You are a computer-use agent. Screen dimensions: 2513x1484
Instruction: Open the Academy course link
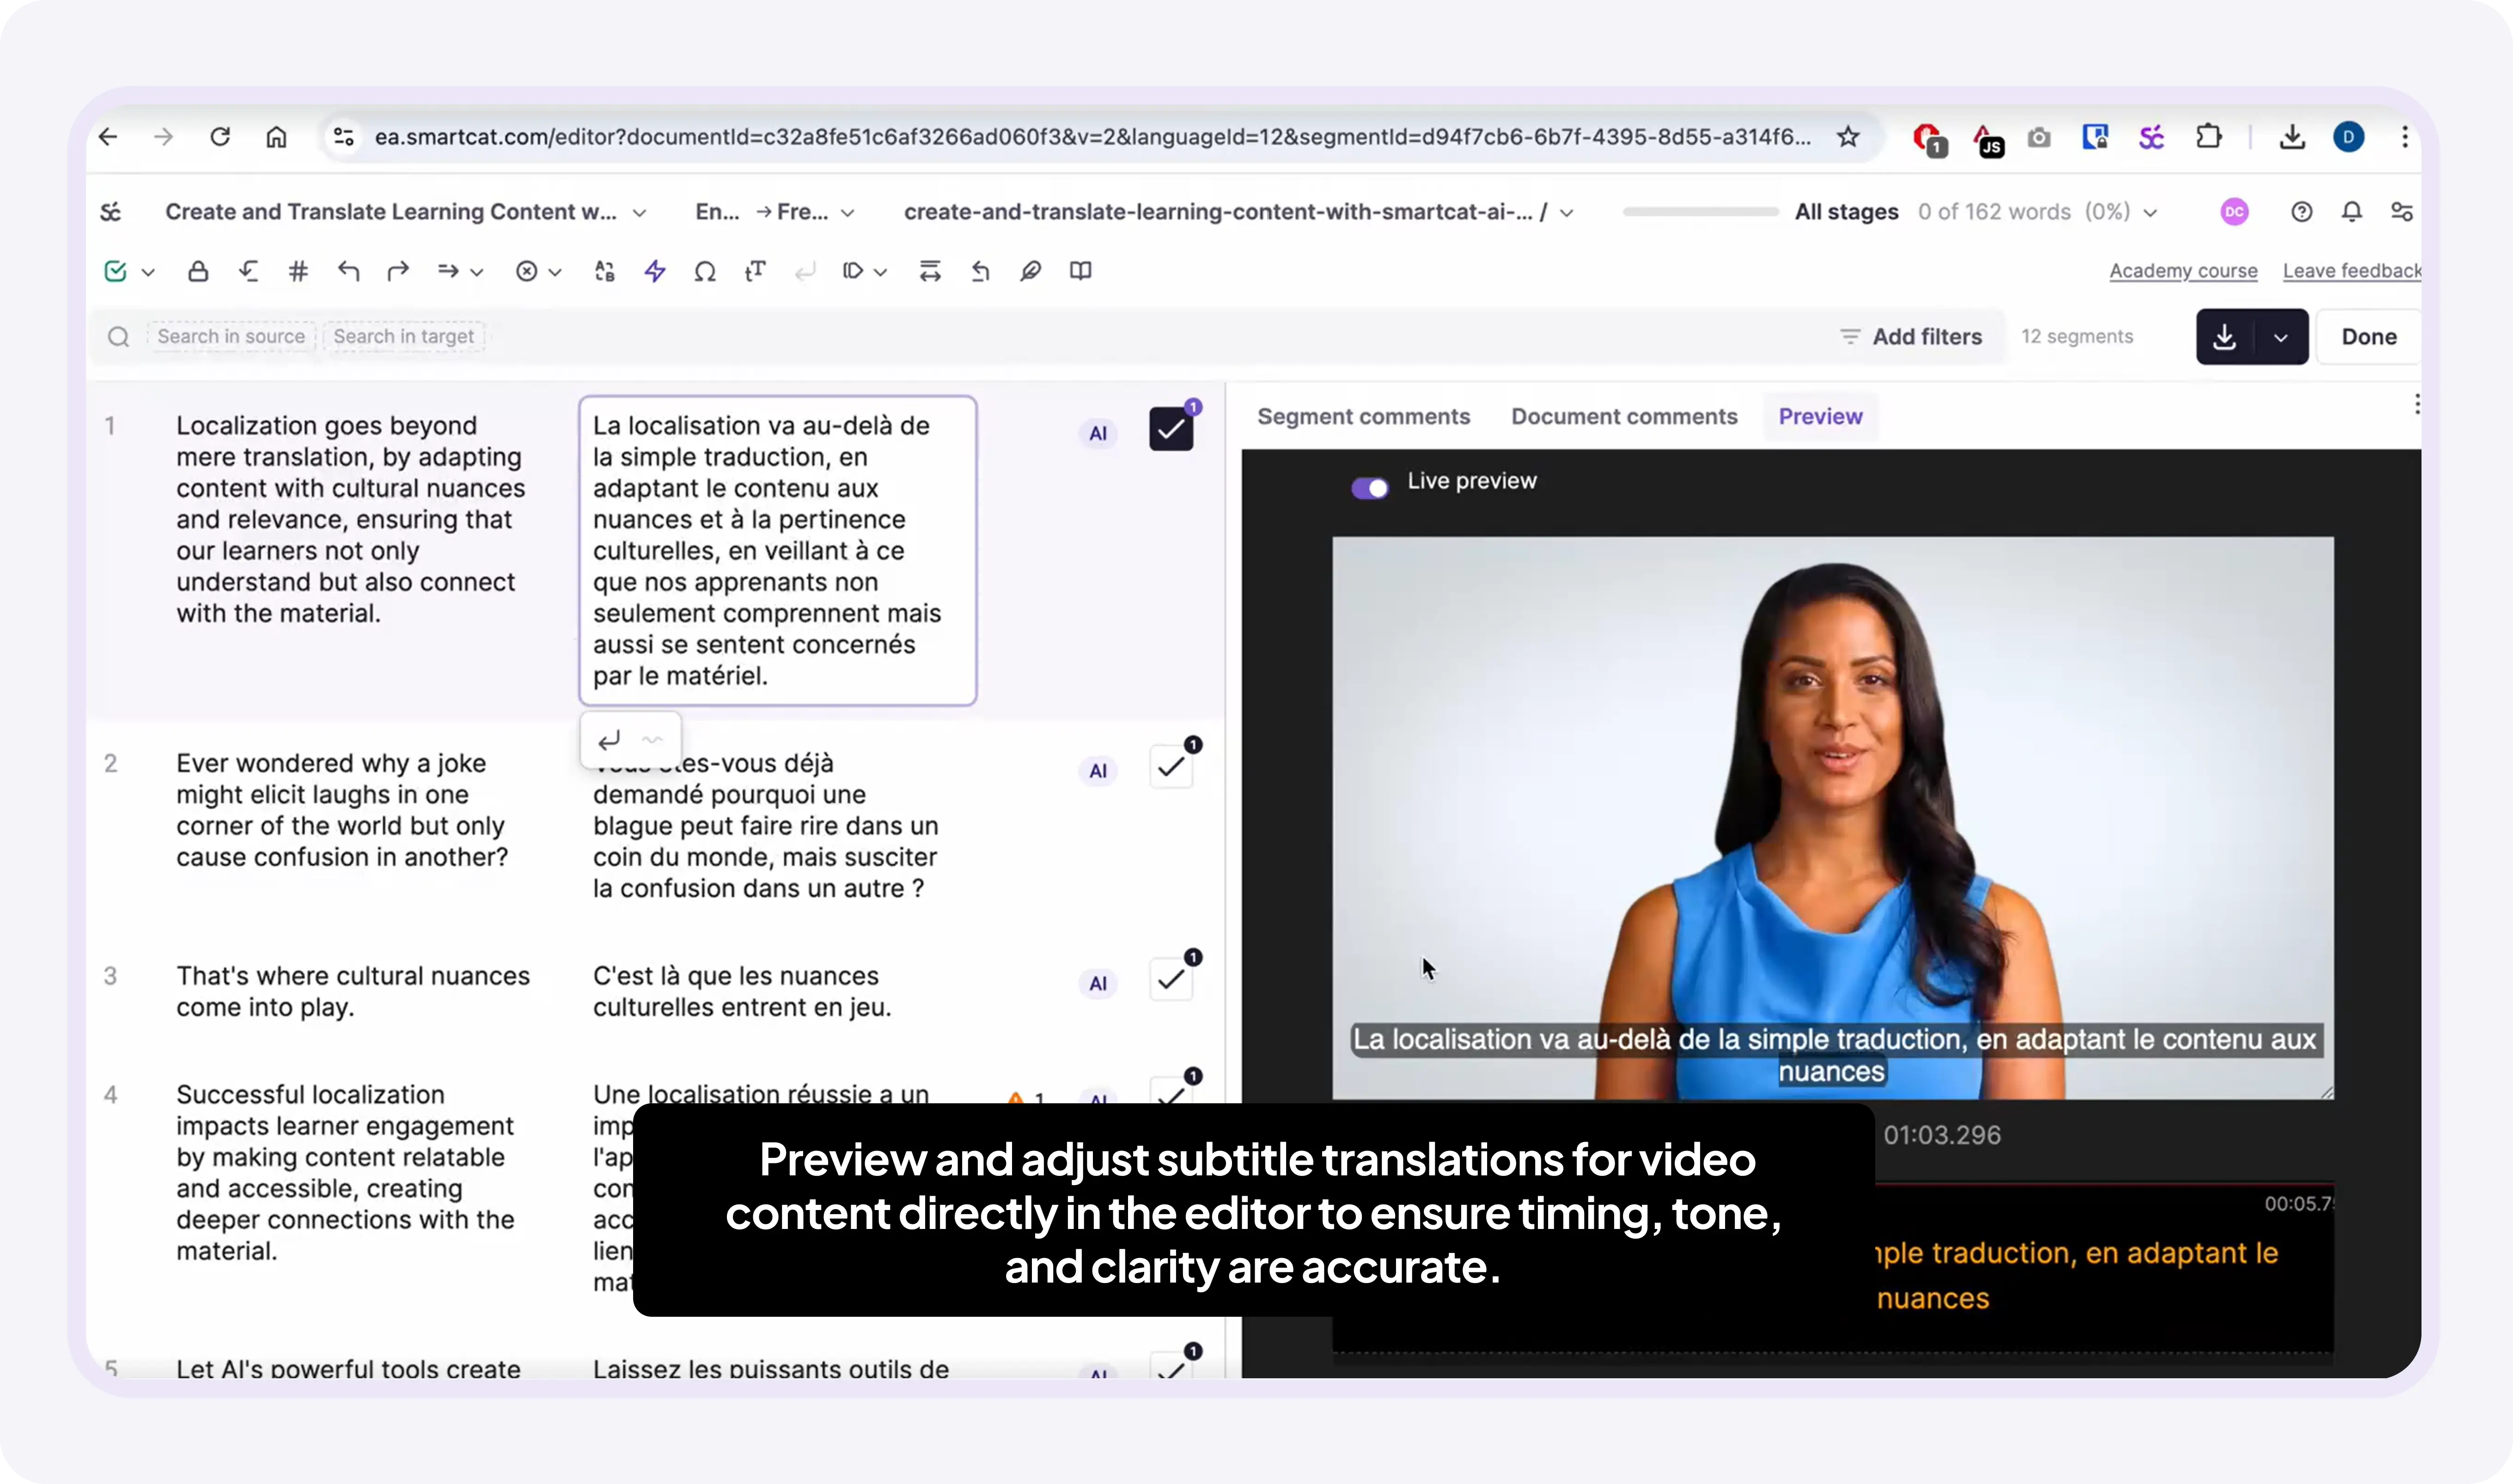pyautogui.click(x=2183, y=271)
